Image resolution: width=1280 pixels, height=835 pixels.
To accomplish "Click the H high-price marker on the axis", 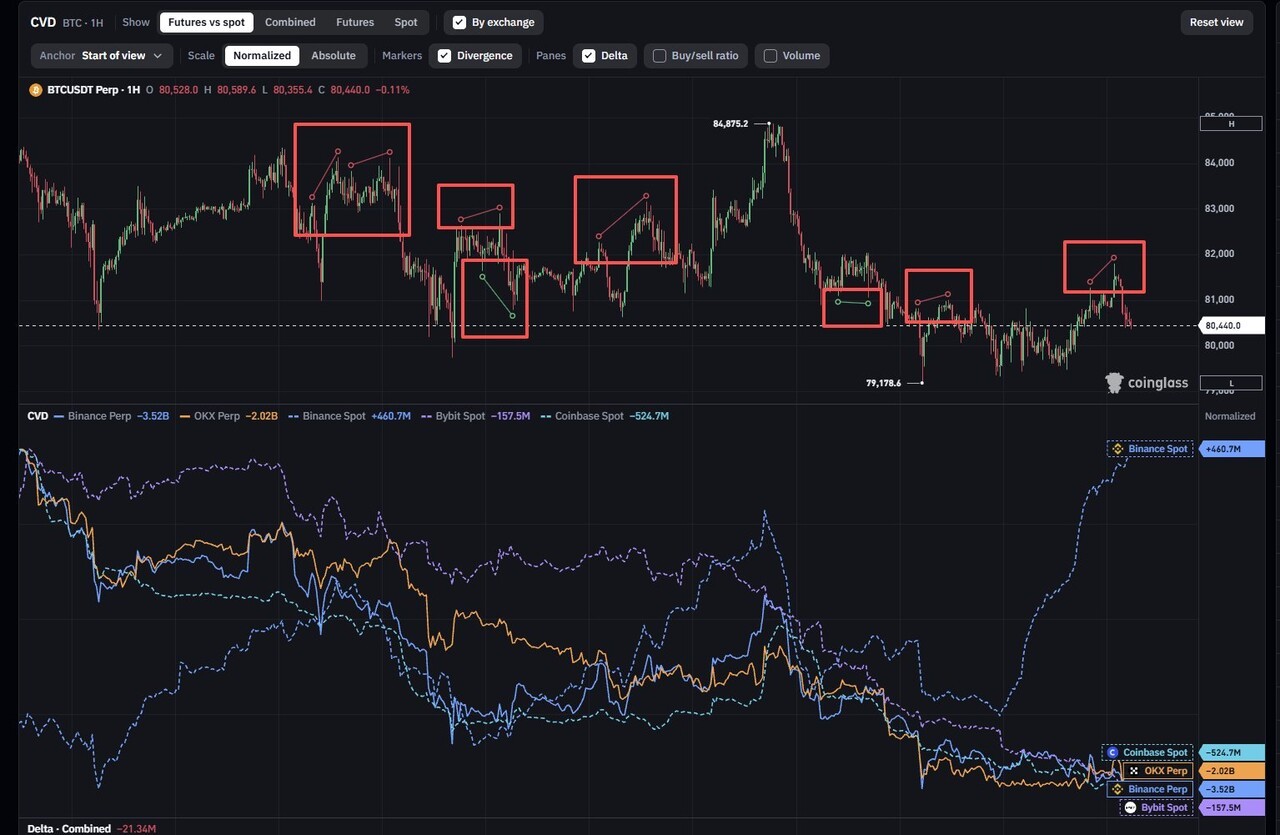I will point(1231,124).
